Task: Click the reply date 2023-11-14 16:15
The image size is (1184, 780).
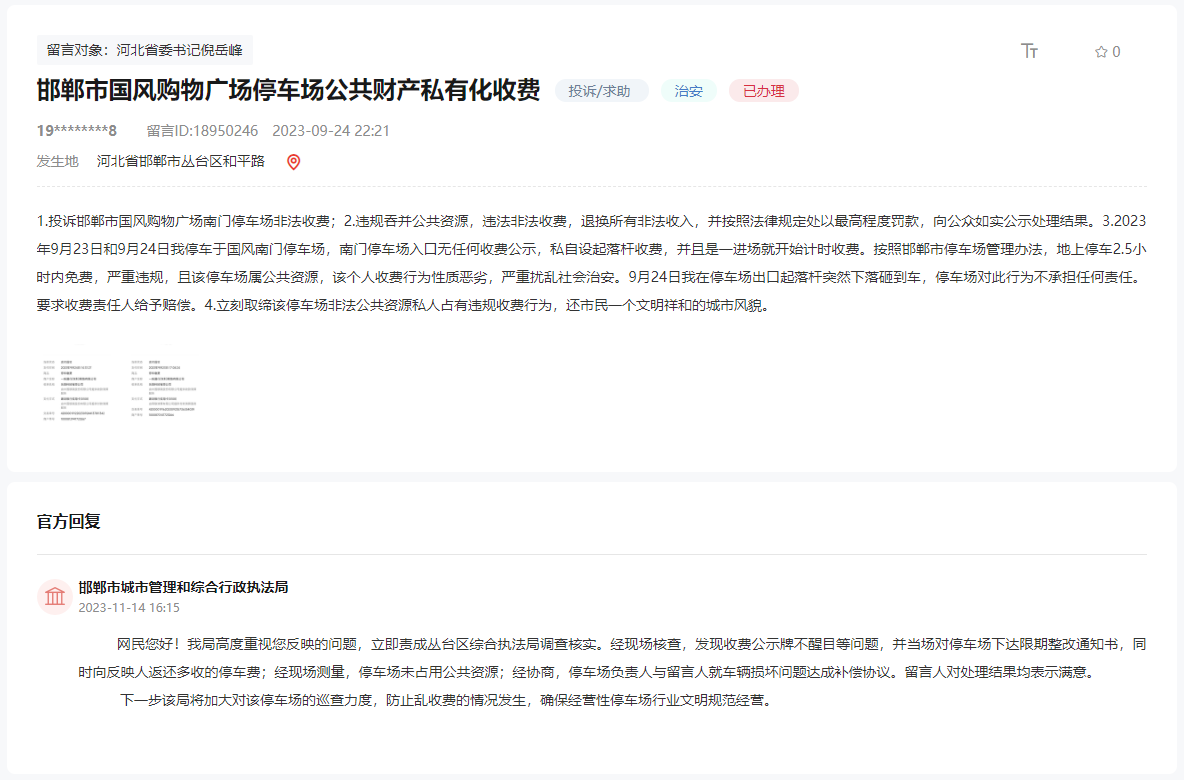Action: click(129, 607)
